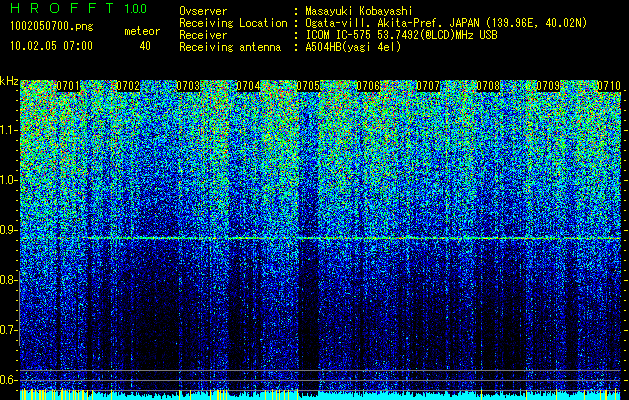Click the file name 1002050700.png
Viewport: 629px width, 400px height.
[52, 27]
